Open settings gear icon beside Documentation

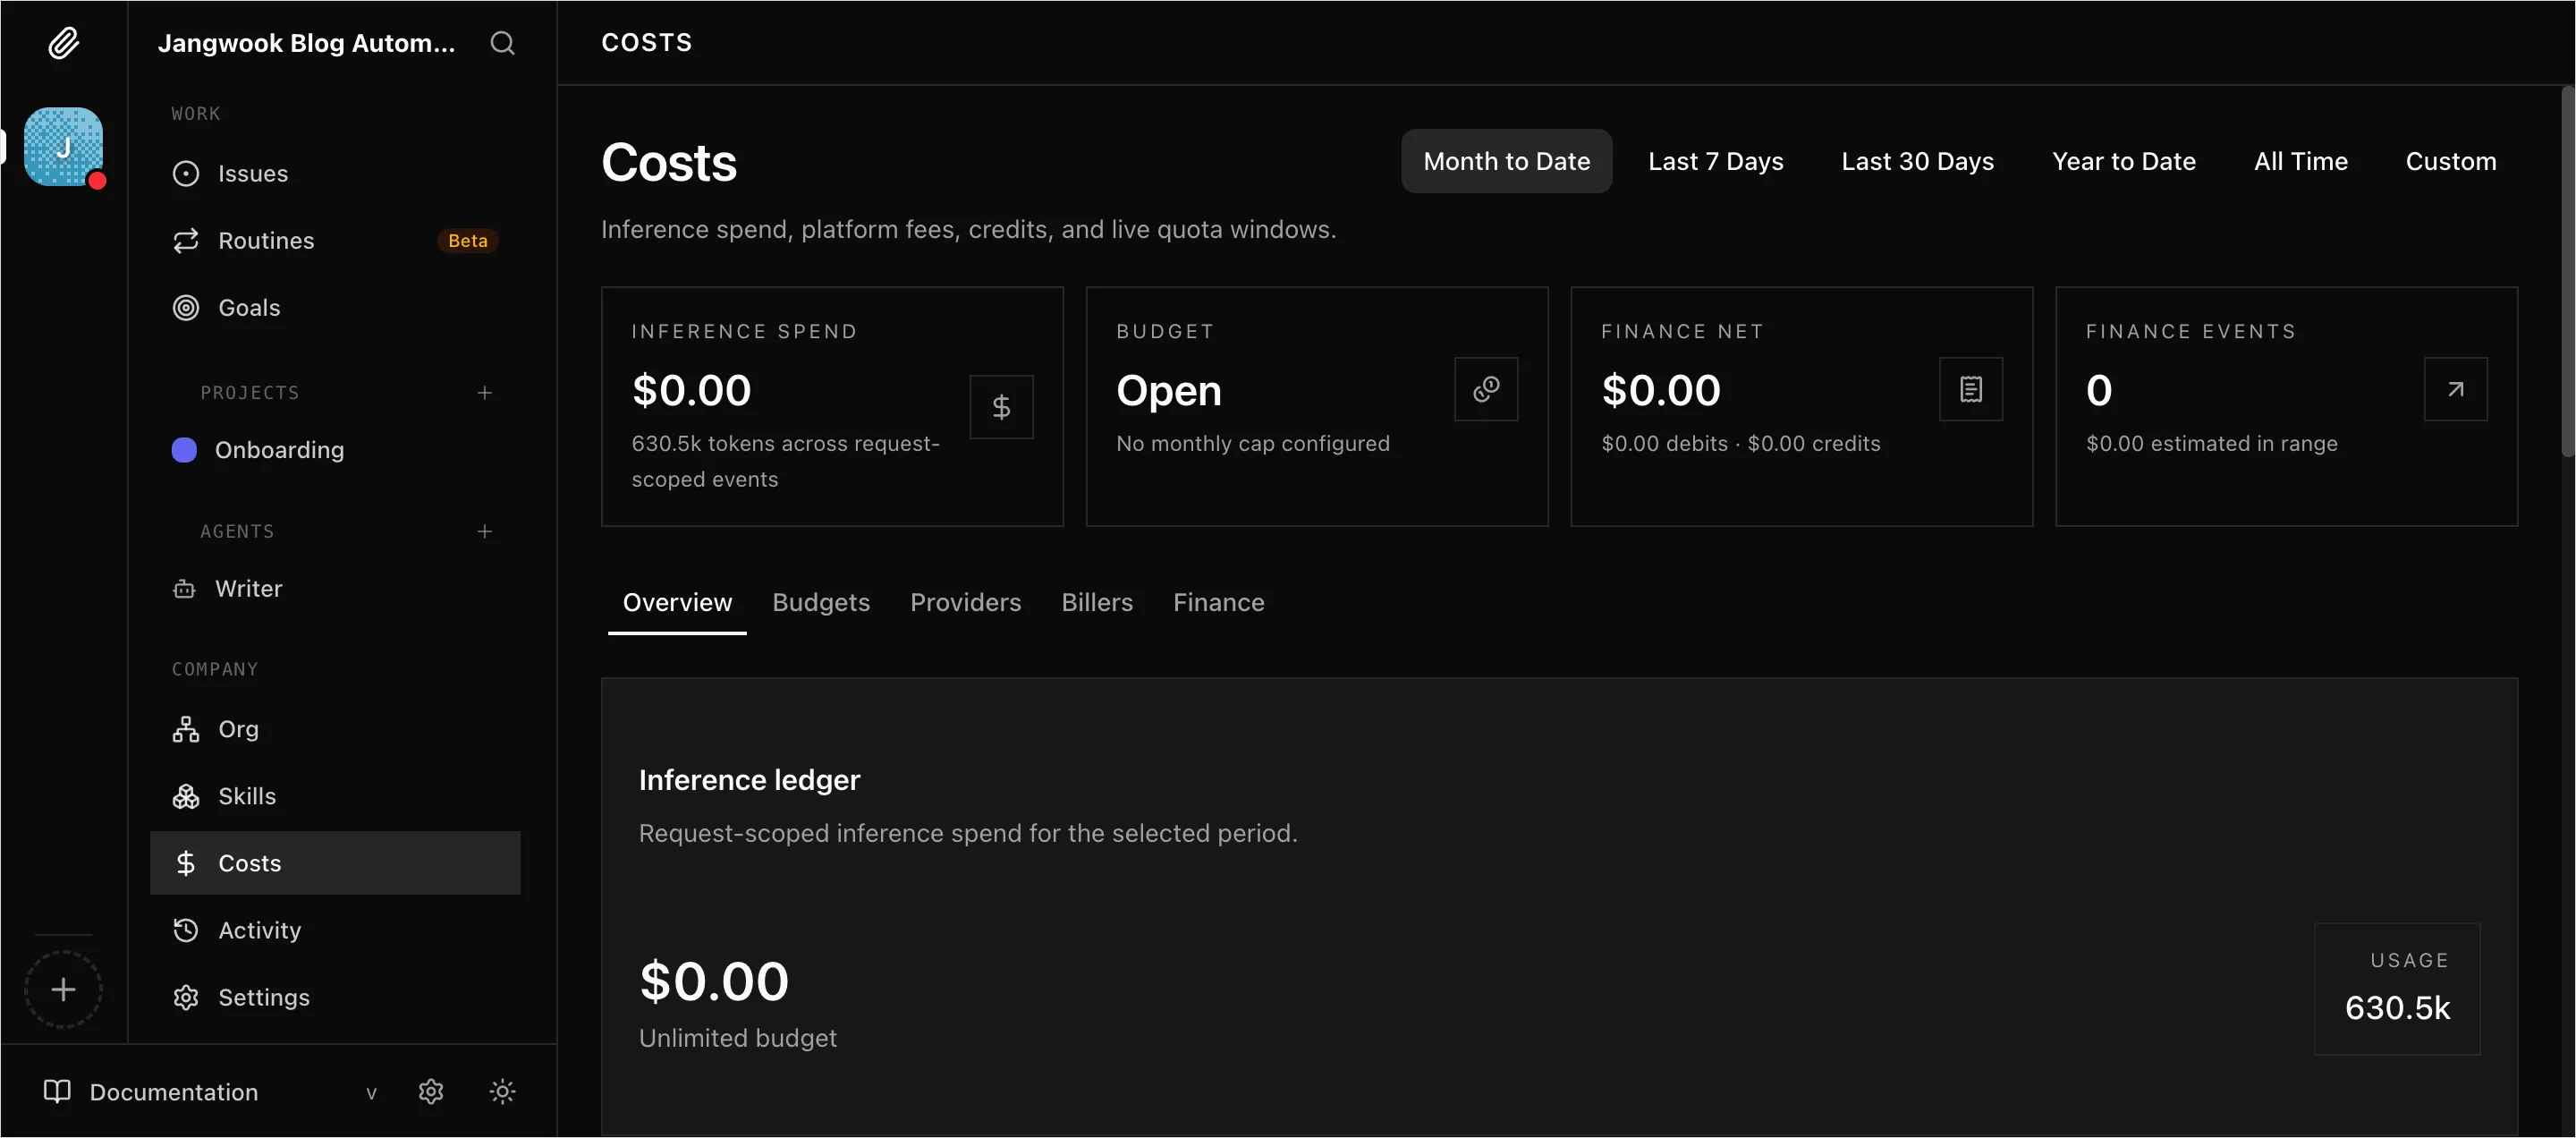(x=431, y=1091)
